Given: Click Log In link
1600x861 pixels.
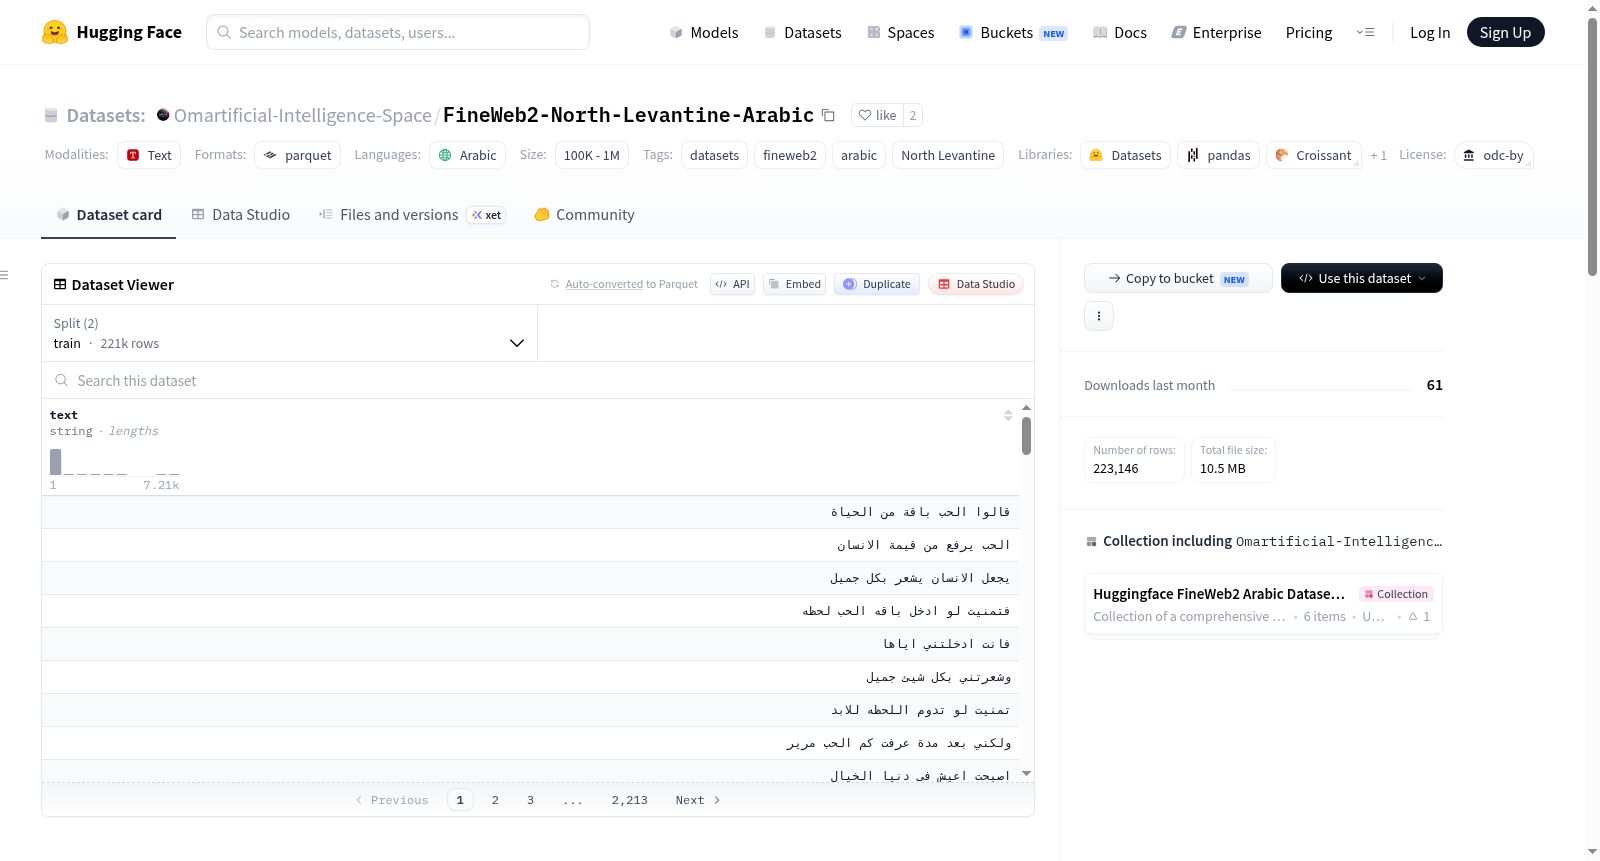Looking at the screenshot, I should [1430, 32].
